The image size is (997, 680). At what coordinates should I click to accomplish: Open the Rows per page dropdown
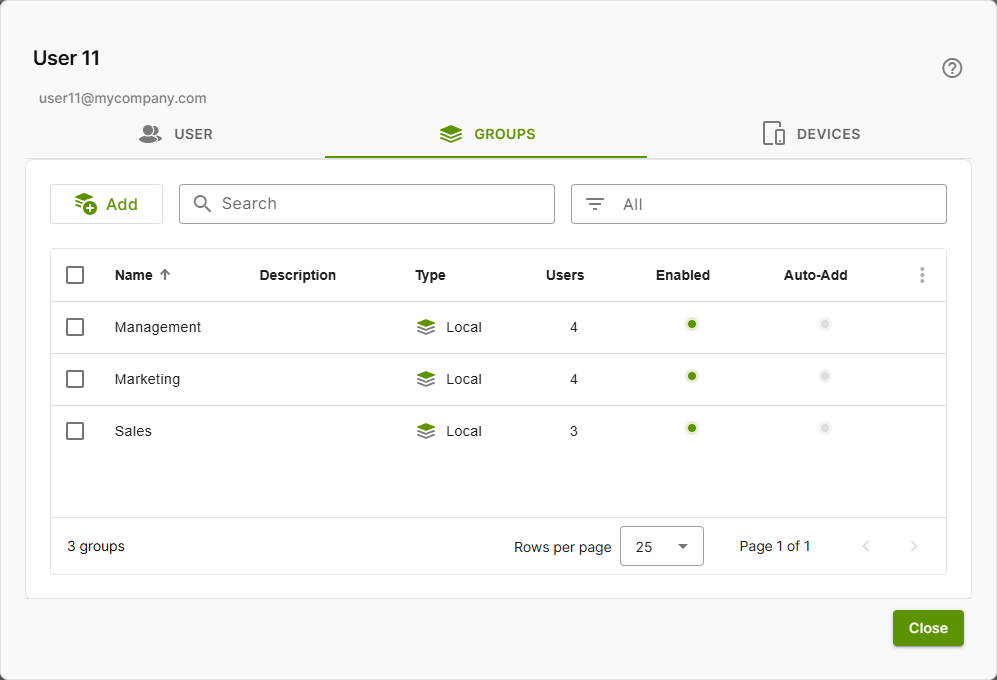tap(661, 546)
